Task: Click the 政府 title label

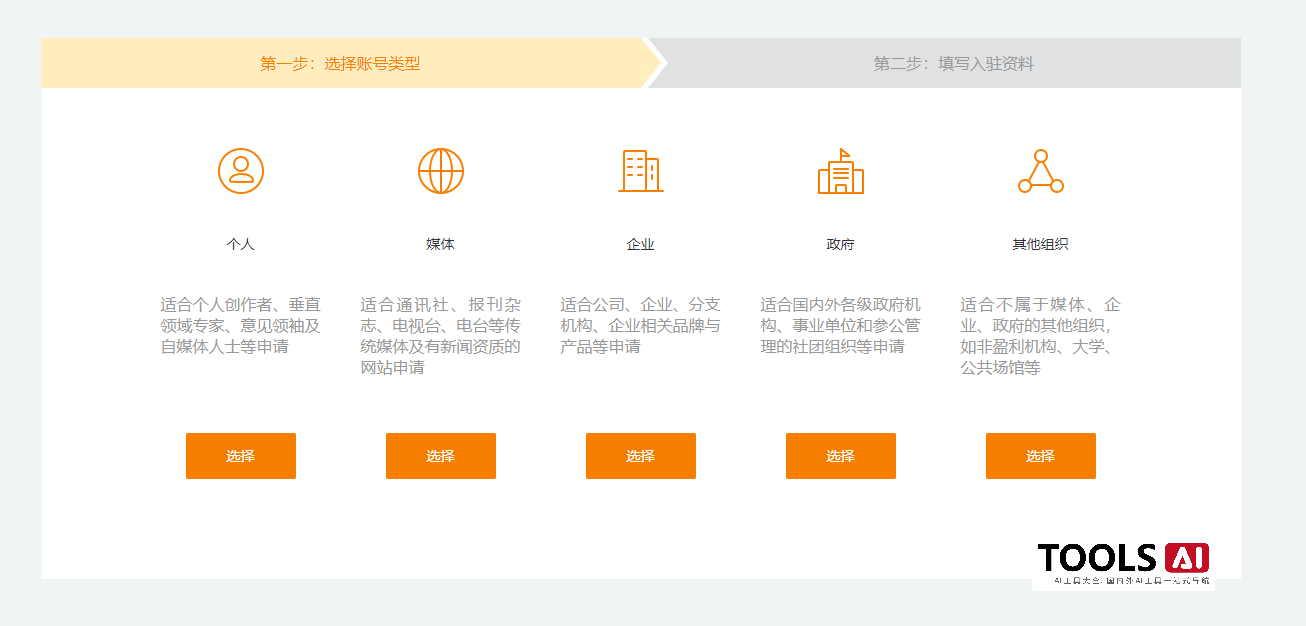Action: coord(841,244)
